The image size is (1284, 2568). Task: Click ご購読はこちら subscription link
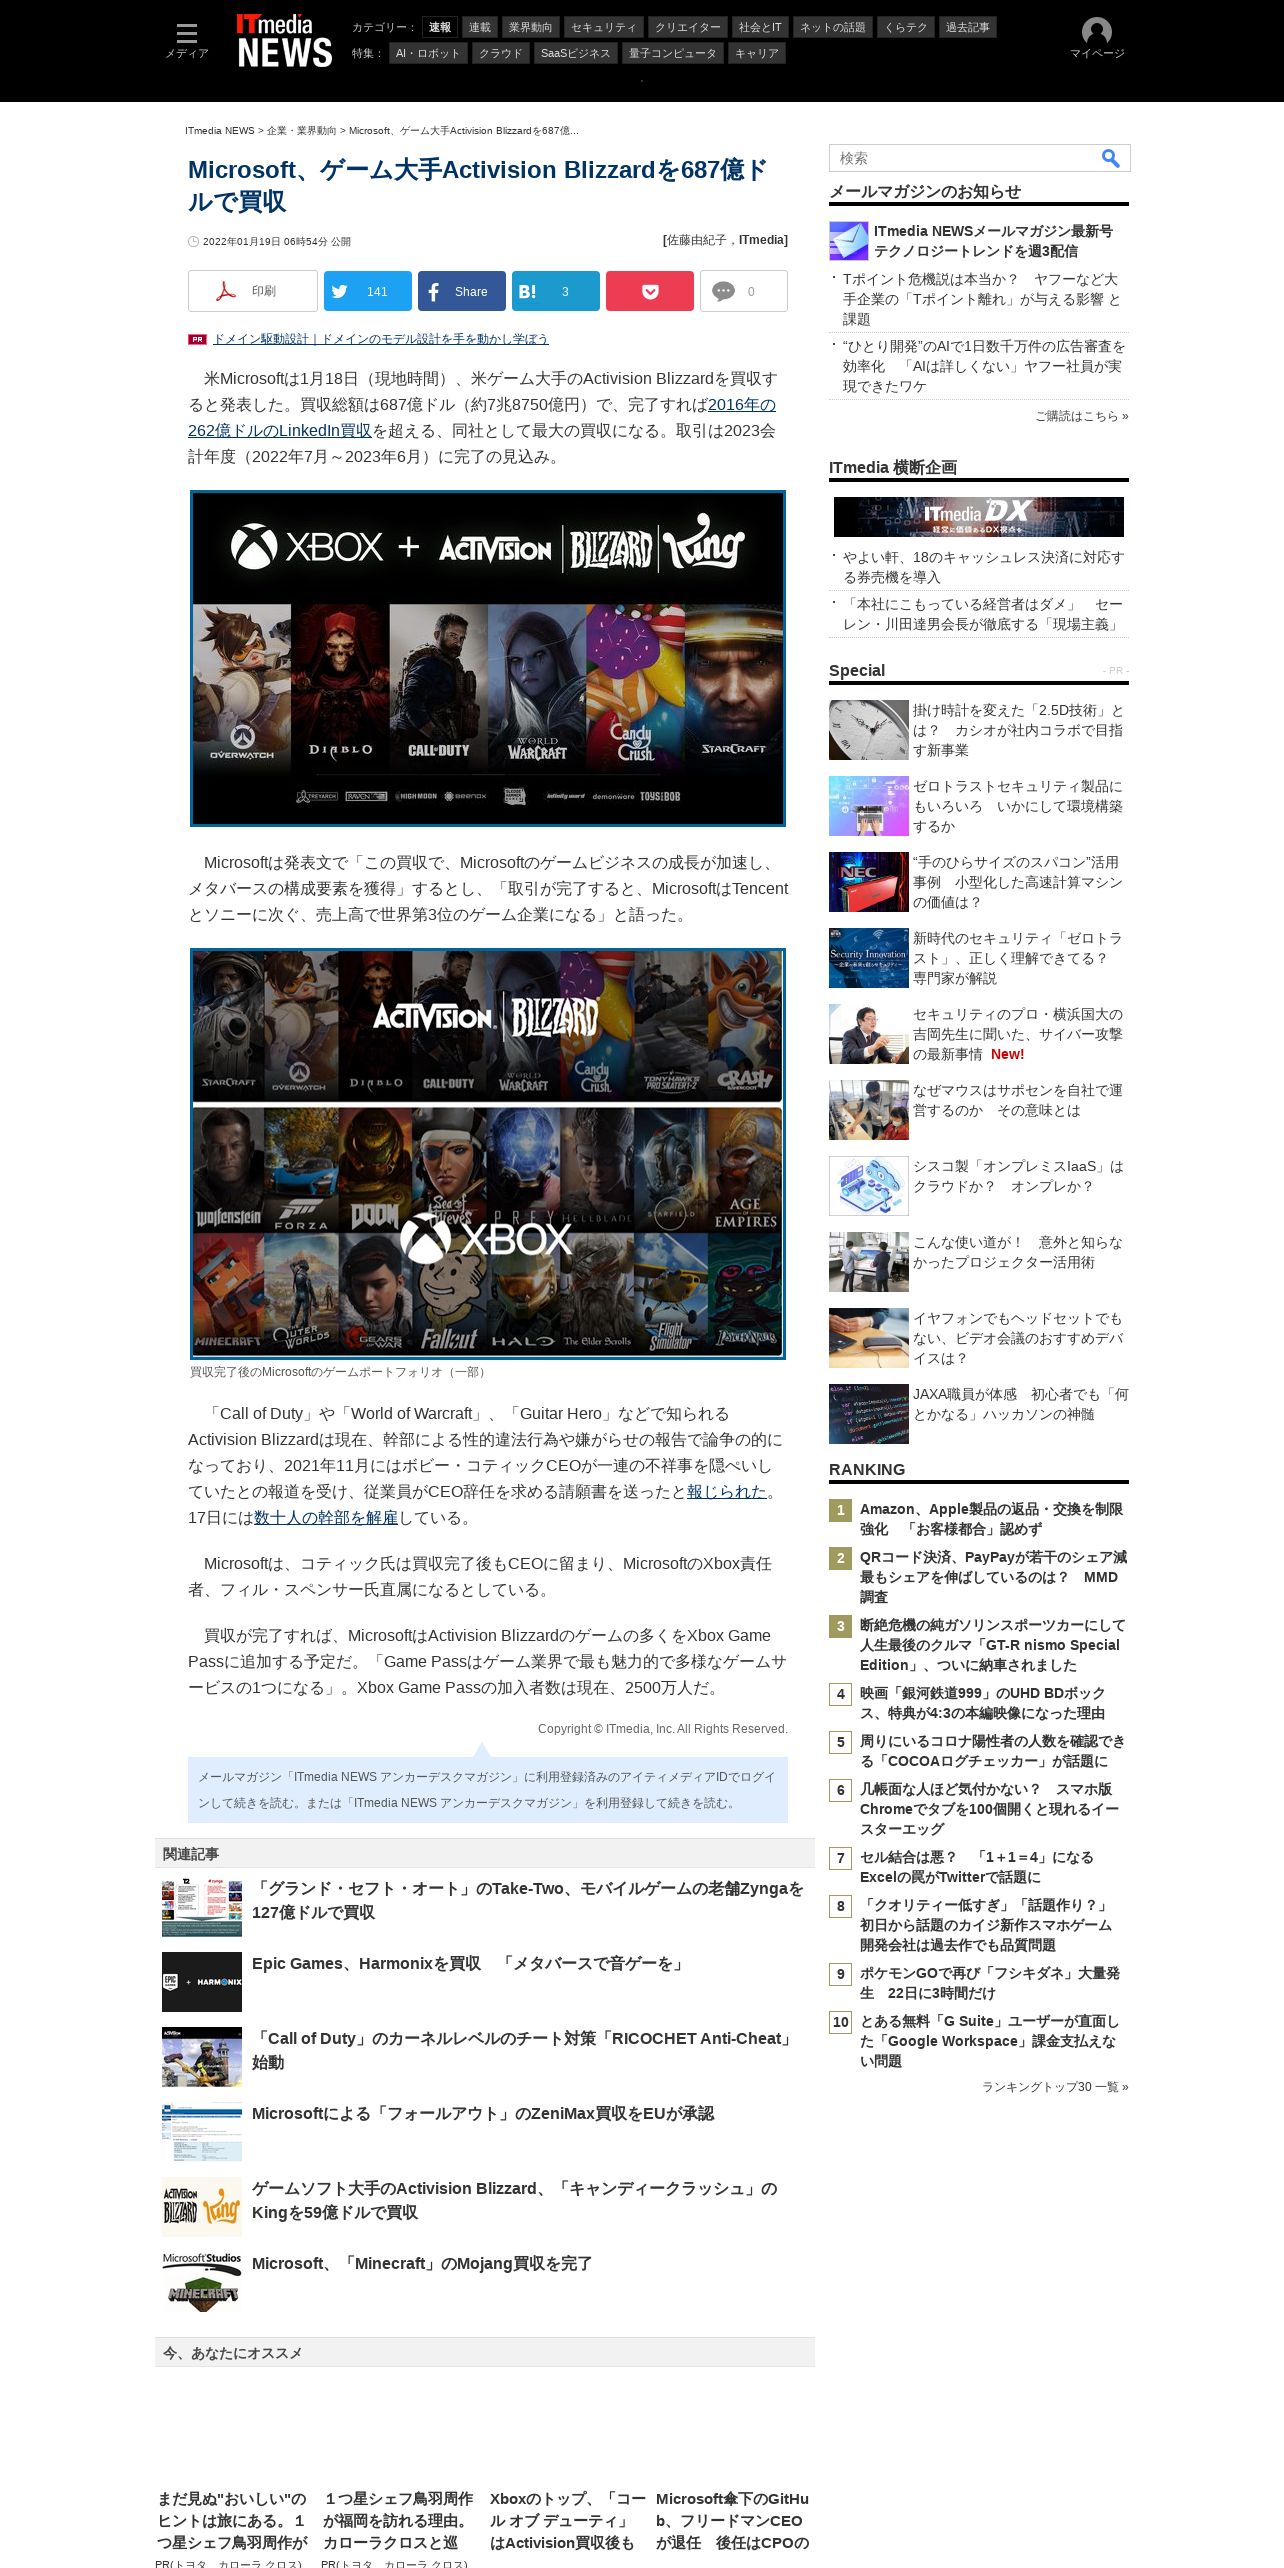pos(1082,416)
